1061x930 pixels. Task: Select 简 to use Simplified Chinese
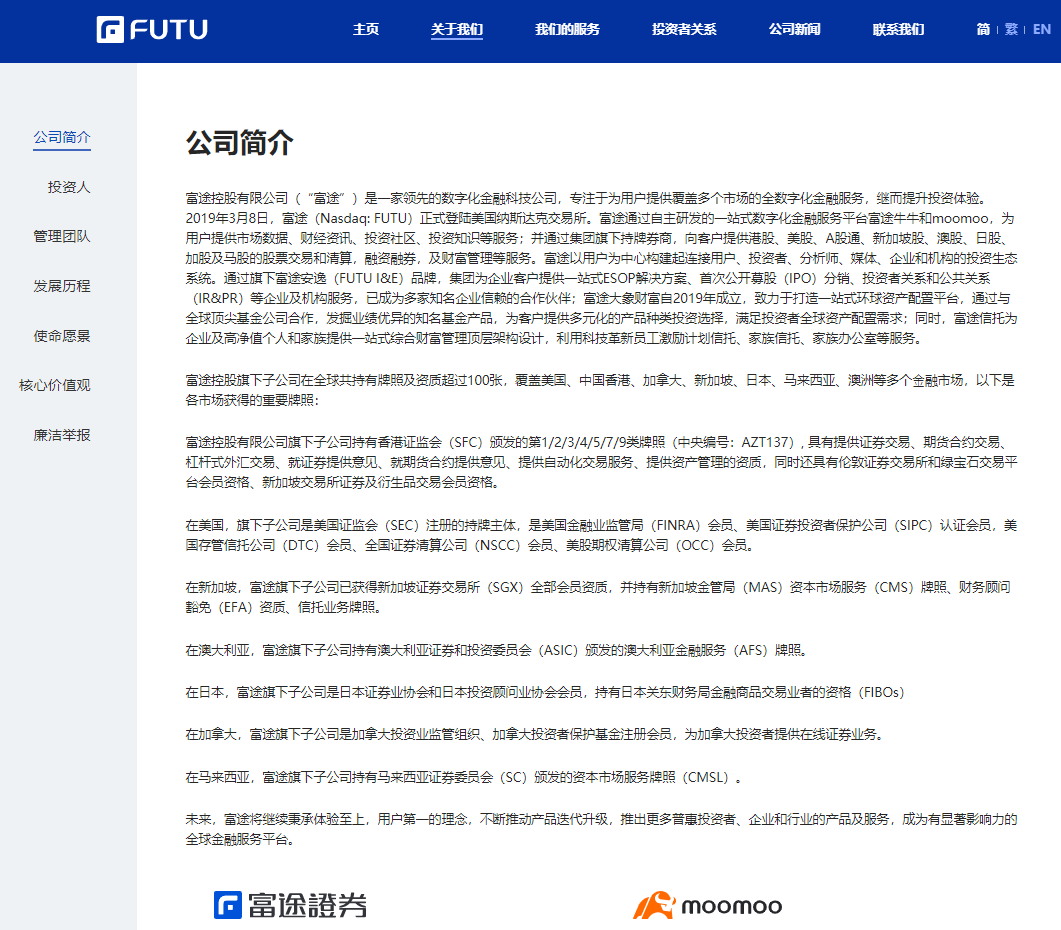984,30
